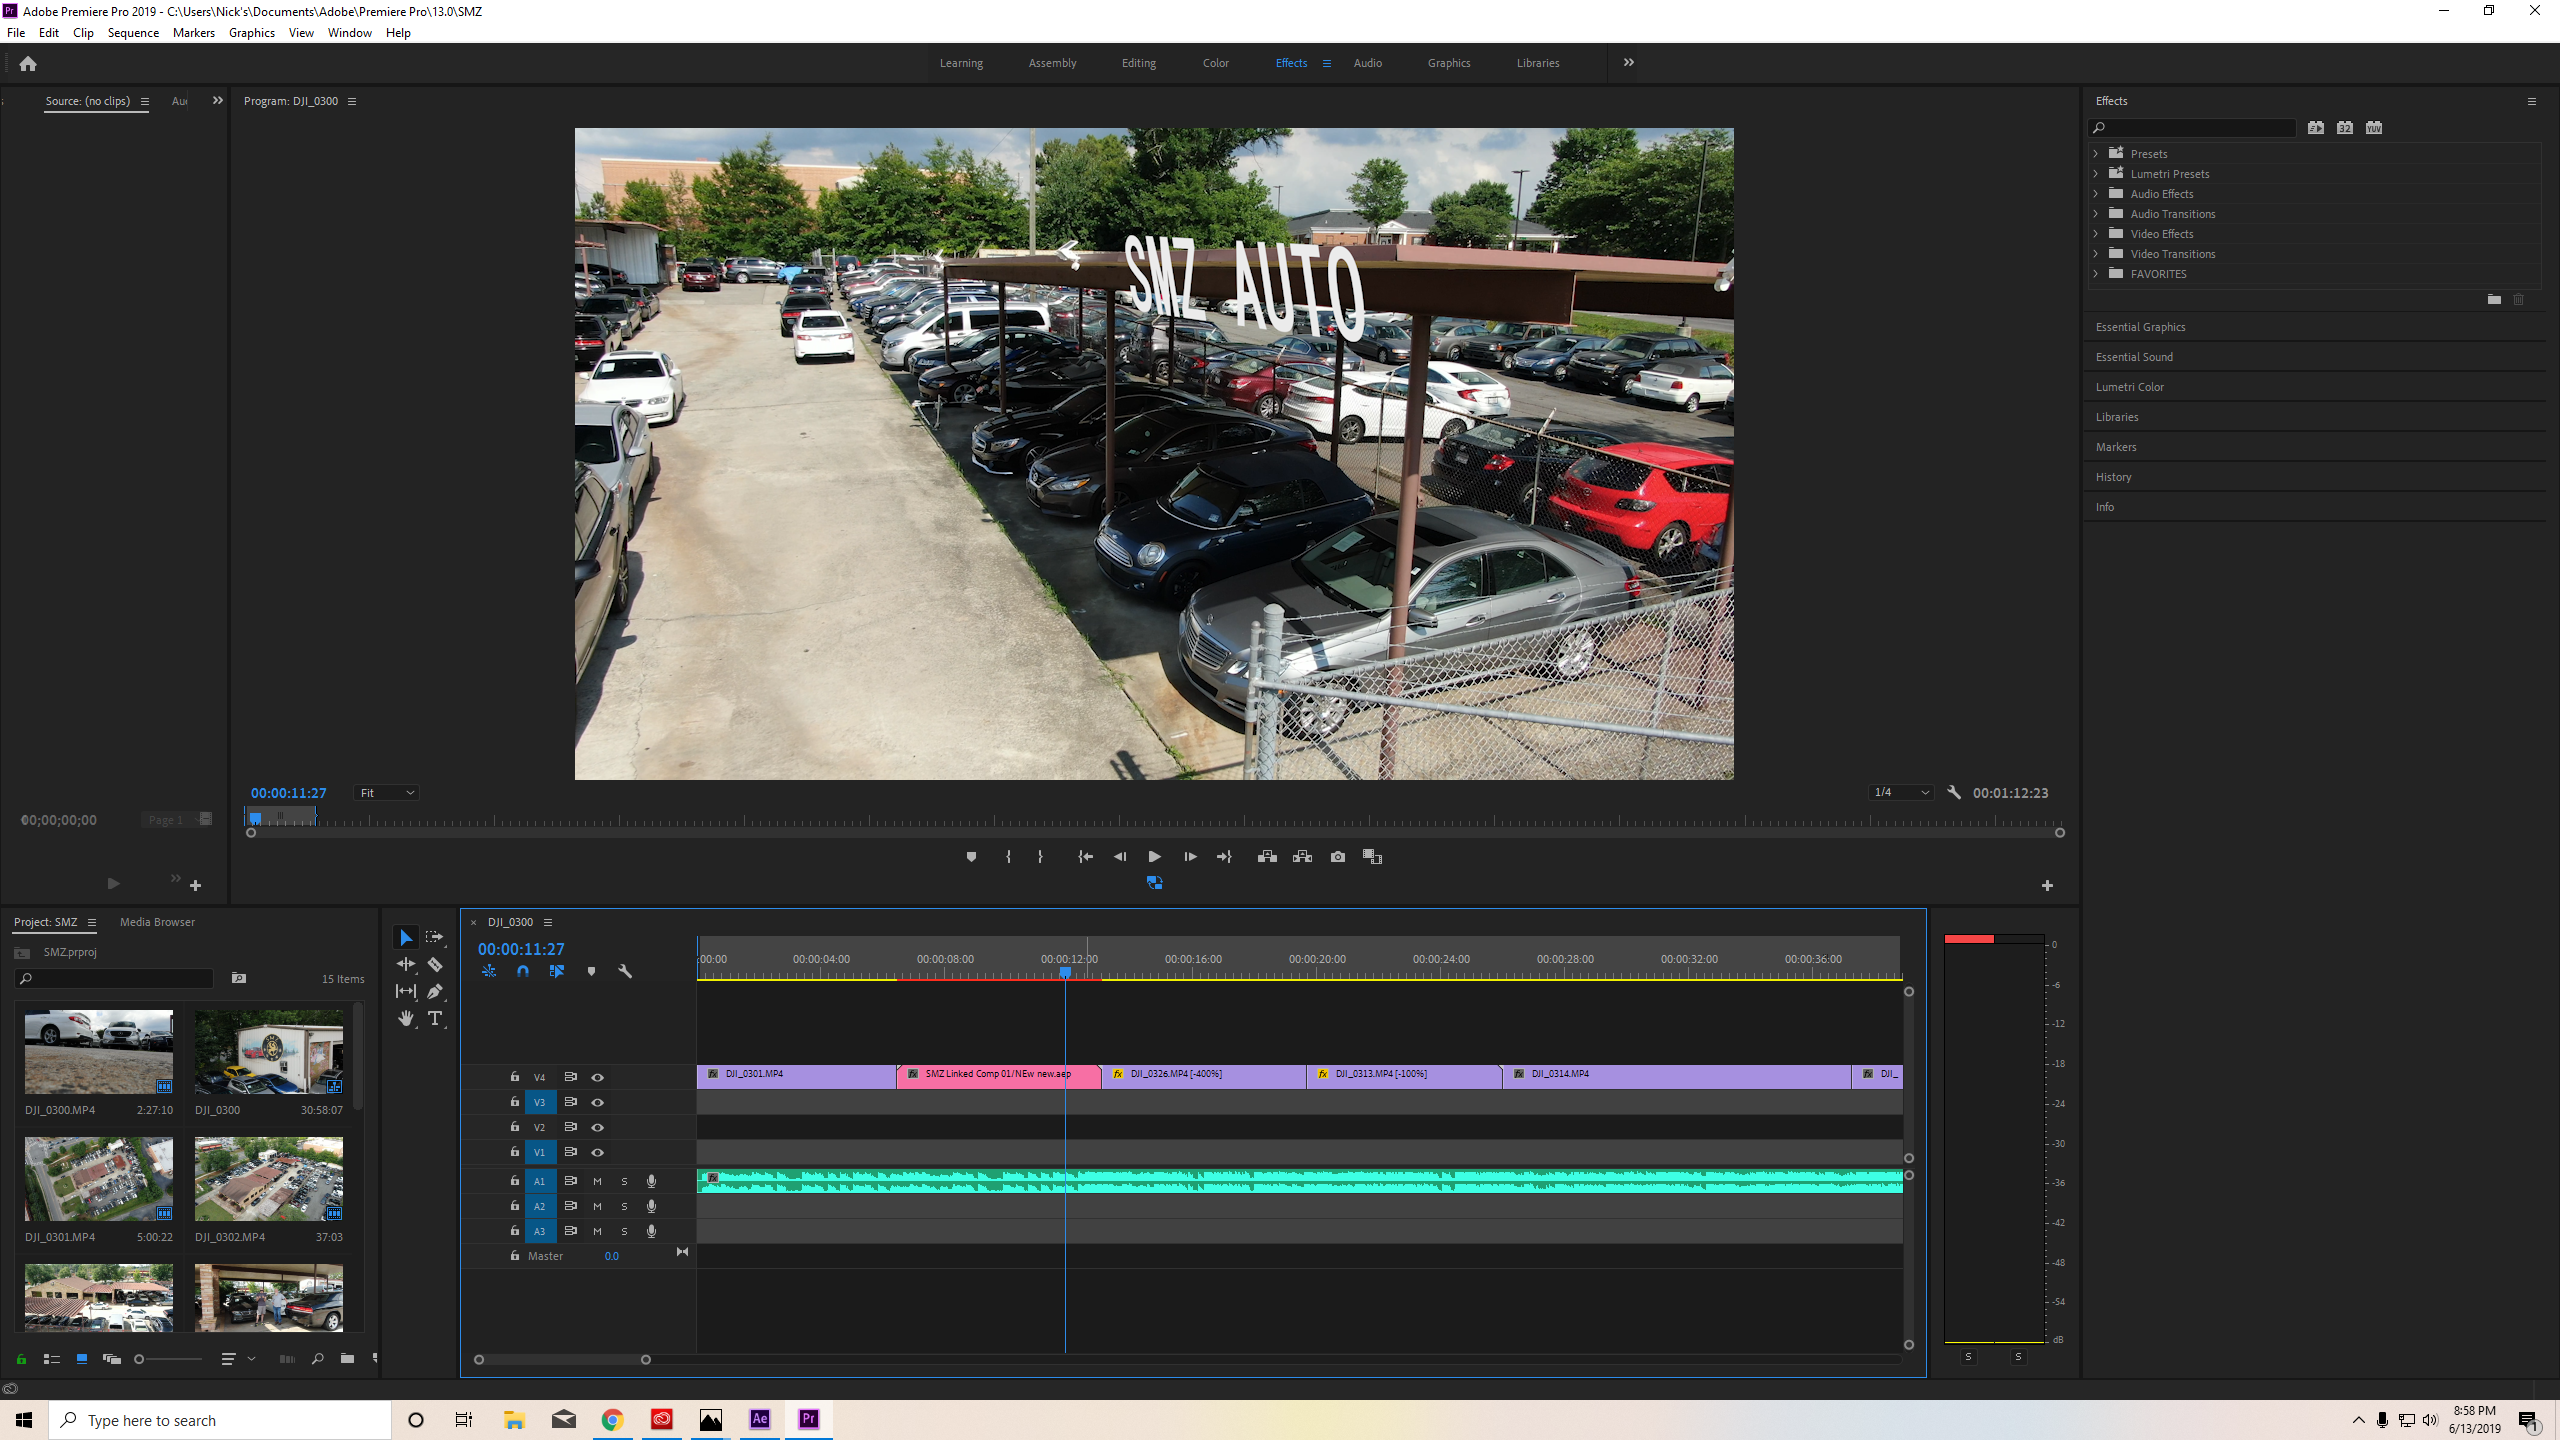Click Add Marker in Program monitor
The height and width of the screenshot is (1440, 2560).
(x=971, y=857)
